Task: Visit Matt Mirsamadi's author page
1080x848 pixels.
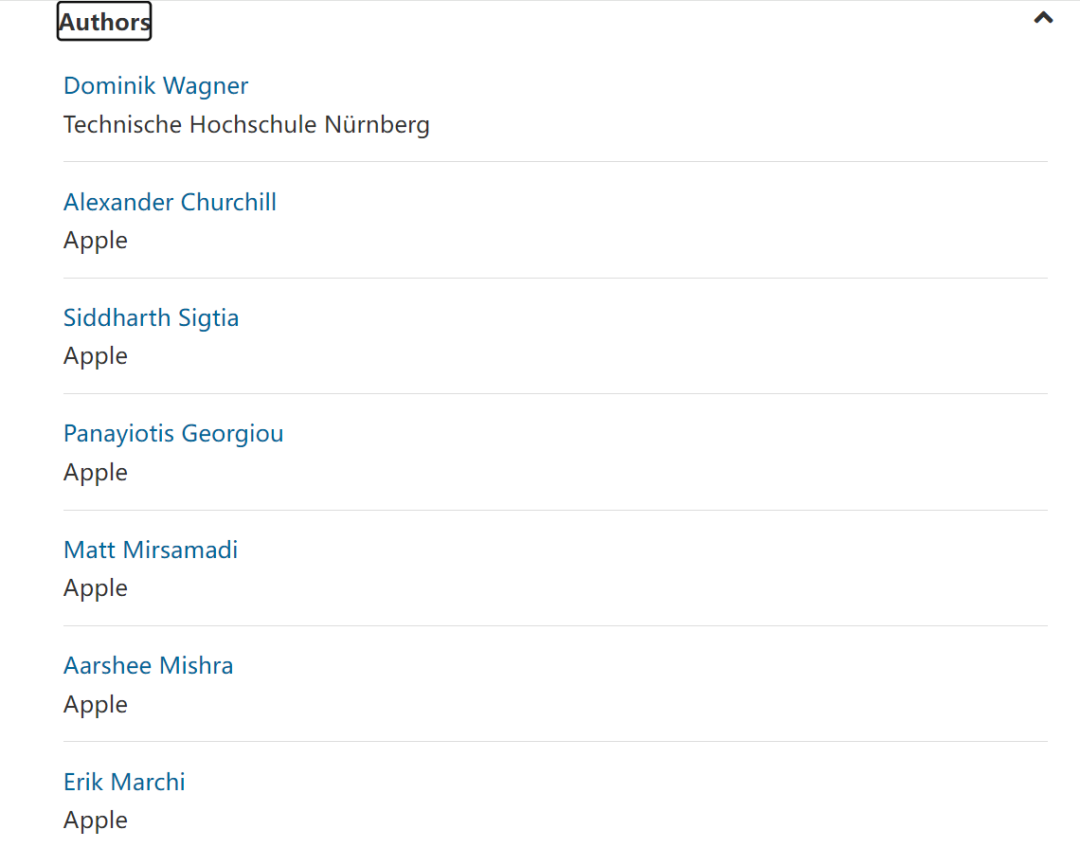Action: click(x=151, y=550)
